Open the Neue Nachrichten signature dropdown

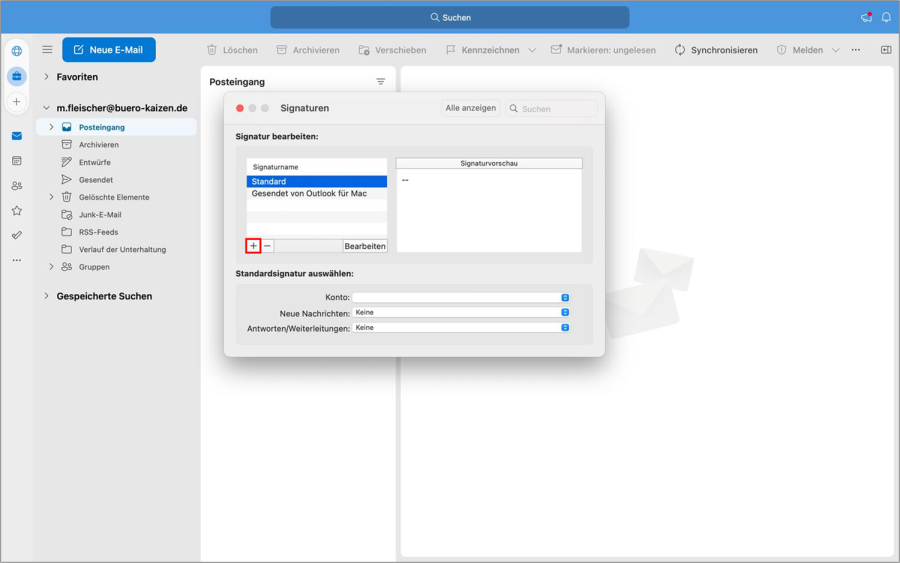pyautogui.click(x=461, y=312)
